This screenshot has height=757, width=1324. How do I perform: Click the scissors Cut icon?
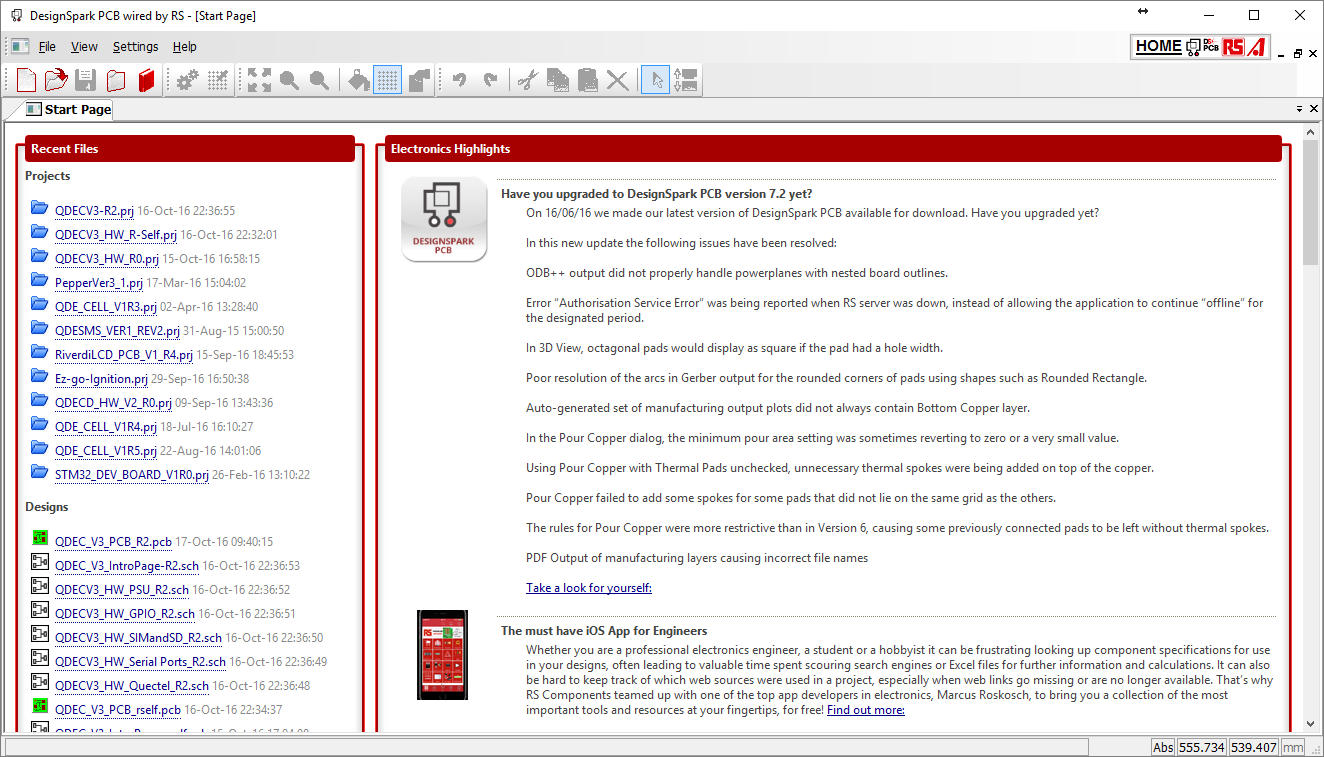(528, 81)
